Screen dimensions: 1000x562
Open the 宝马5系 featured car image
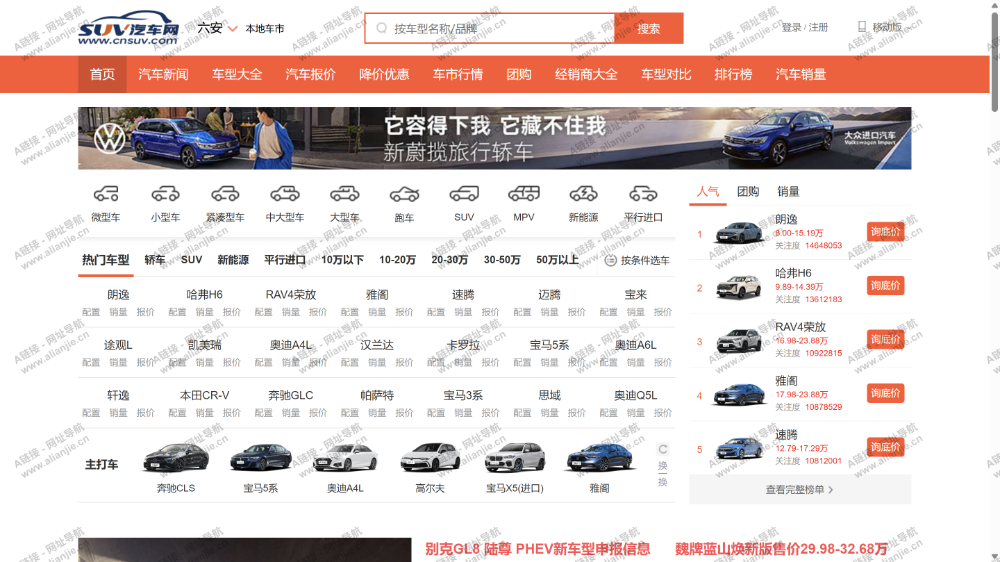coord(261,457)
